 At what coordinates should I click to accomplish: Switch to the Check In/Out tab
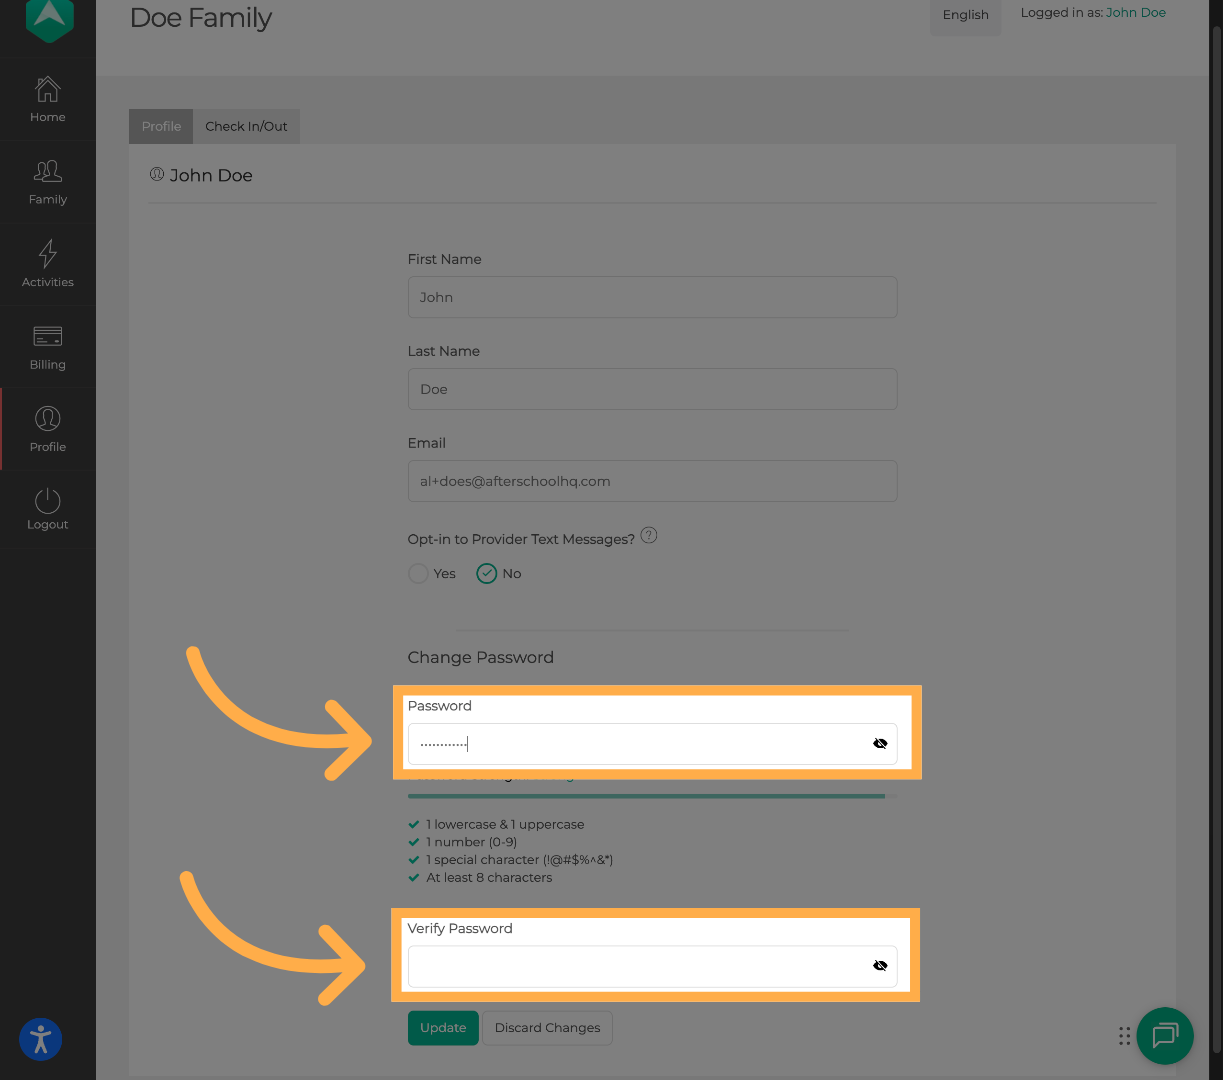(x=246, y=126)
